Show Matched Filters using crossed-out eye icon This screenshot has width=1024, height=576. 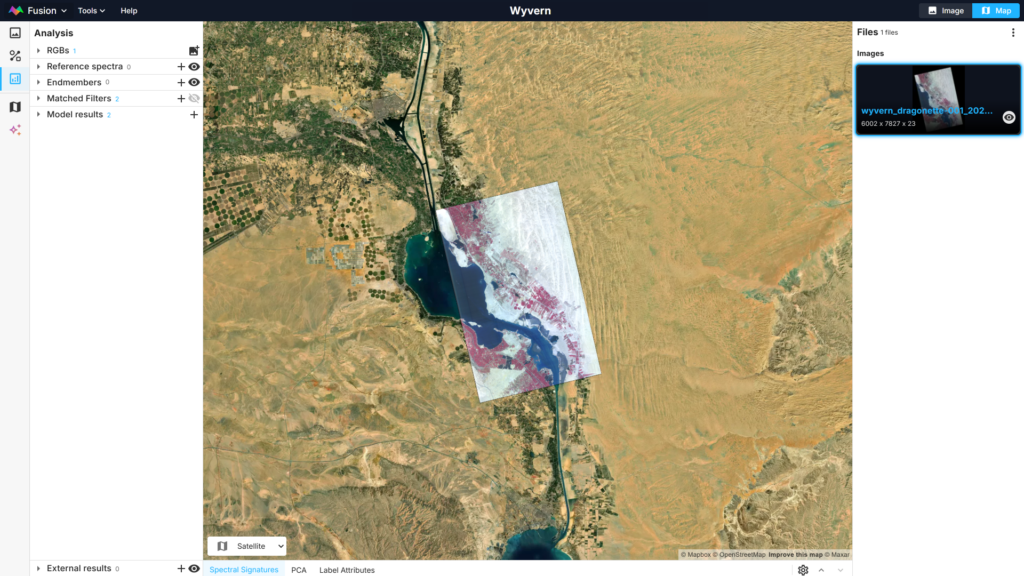[x=193, y=98]
